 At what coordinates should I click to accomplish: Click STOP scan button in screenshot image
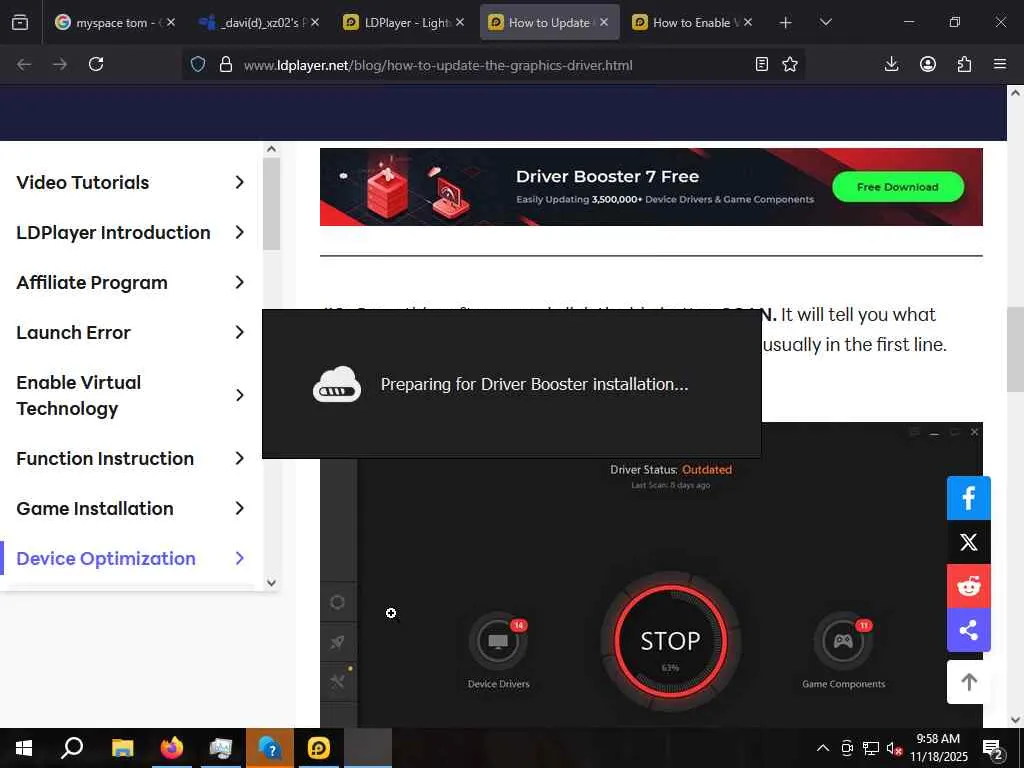click(671, 641)
